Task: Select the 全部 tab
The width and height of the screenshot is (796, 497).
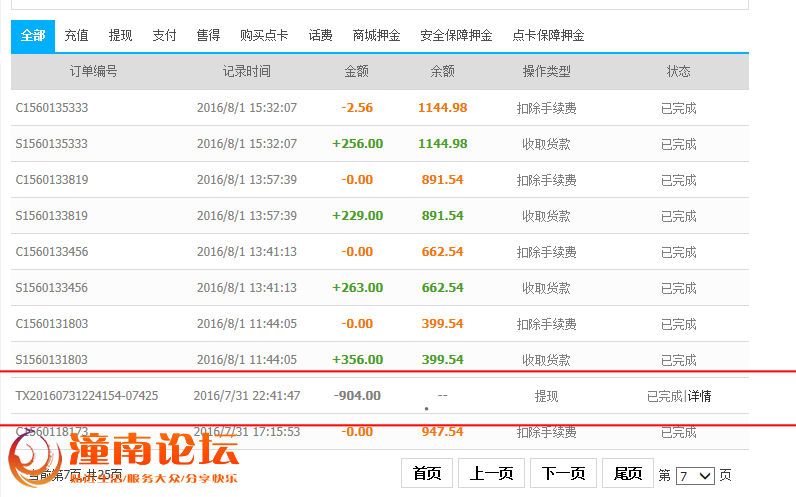Action: [33, 36]
